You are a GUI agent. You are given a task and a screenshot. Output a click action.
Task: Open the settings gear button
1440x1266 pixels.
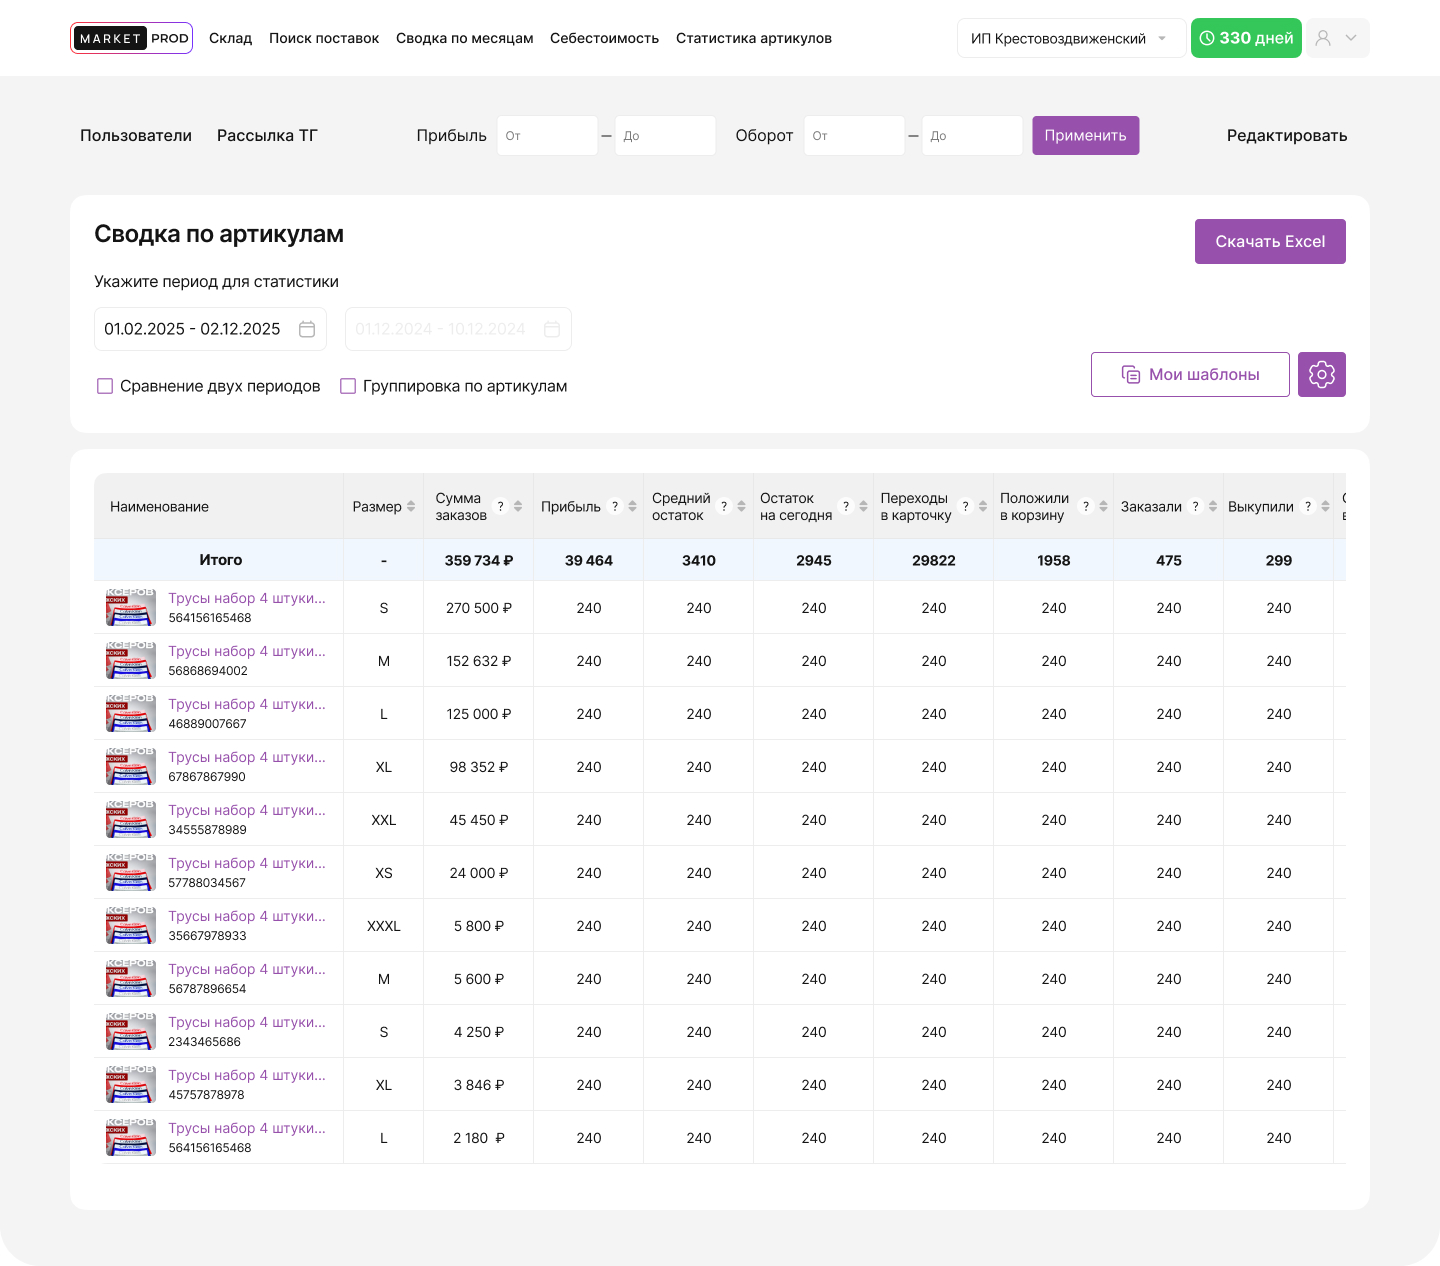click(1321, 375)
